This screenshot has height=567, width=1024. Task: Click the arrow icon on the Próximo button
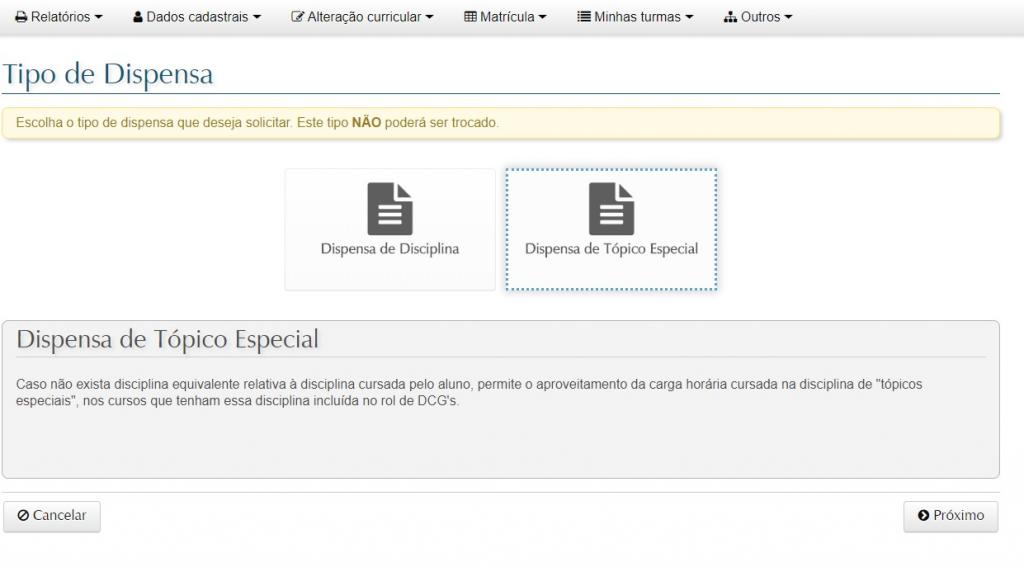pyautogui.click(x=923, y=516)
